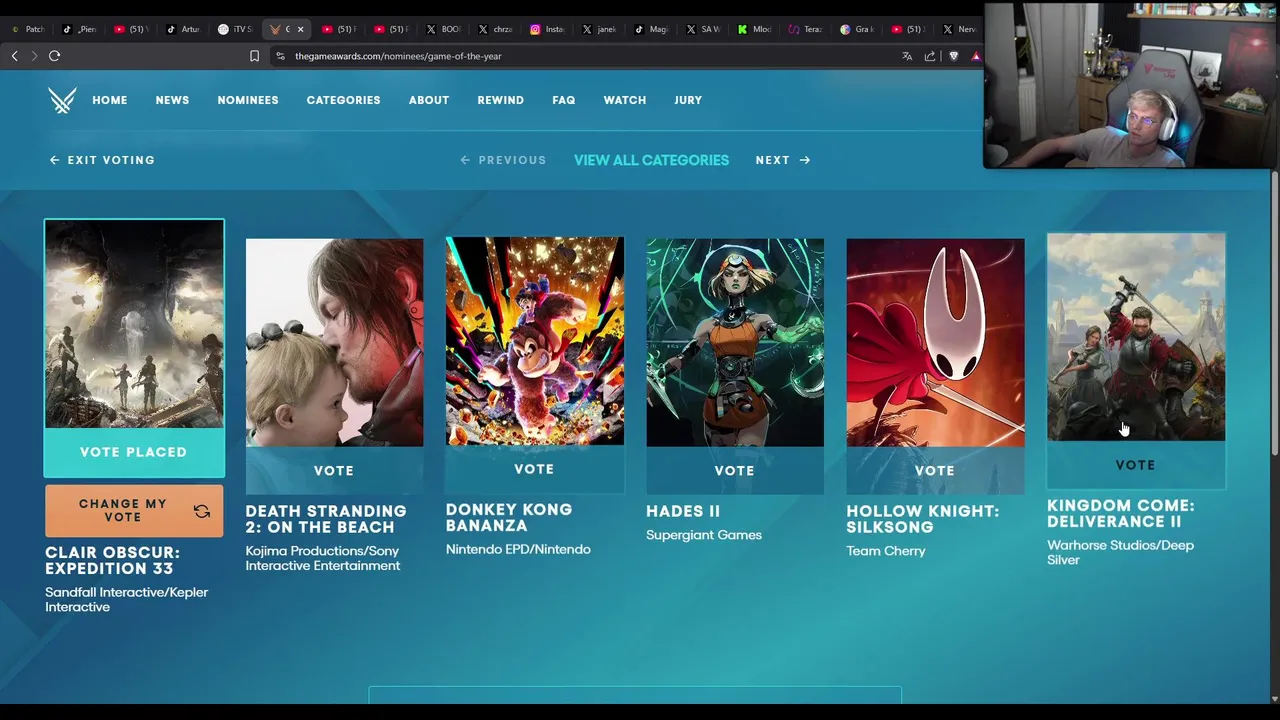Open the NEWS menu item

[172, 100]
